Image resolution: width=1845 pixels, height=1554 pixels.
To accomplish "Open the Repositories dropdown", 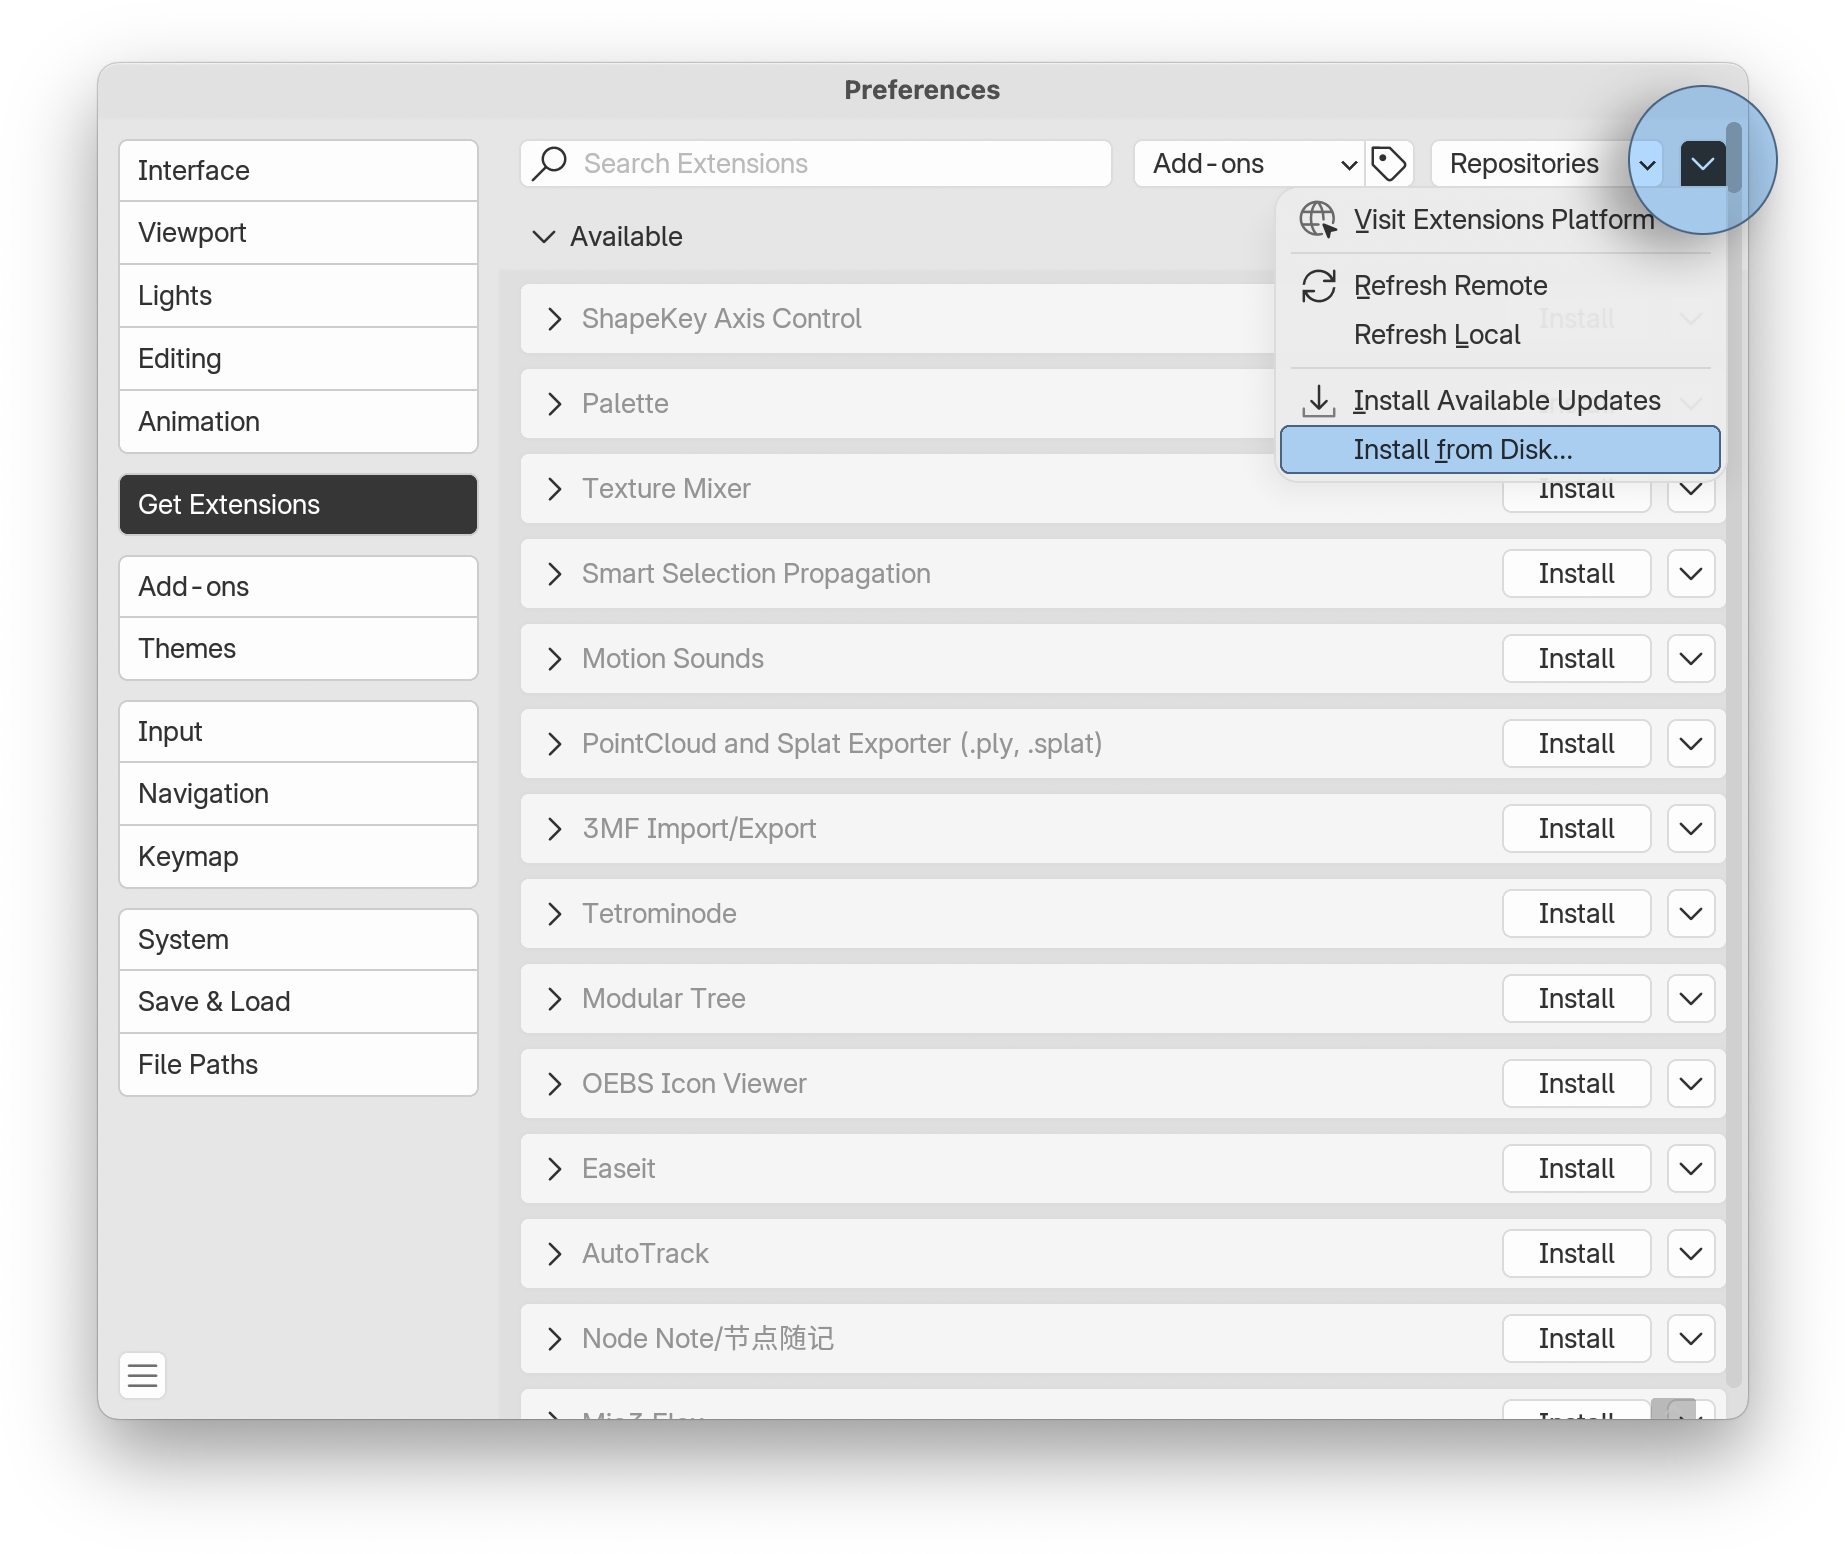I will point(1544,164).
